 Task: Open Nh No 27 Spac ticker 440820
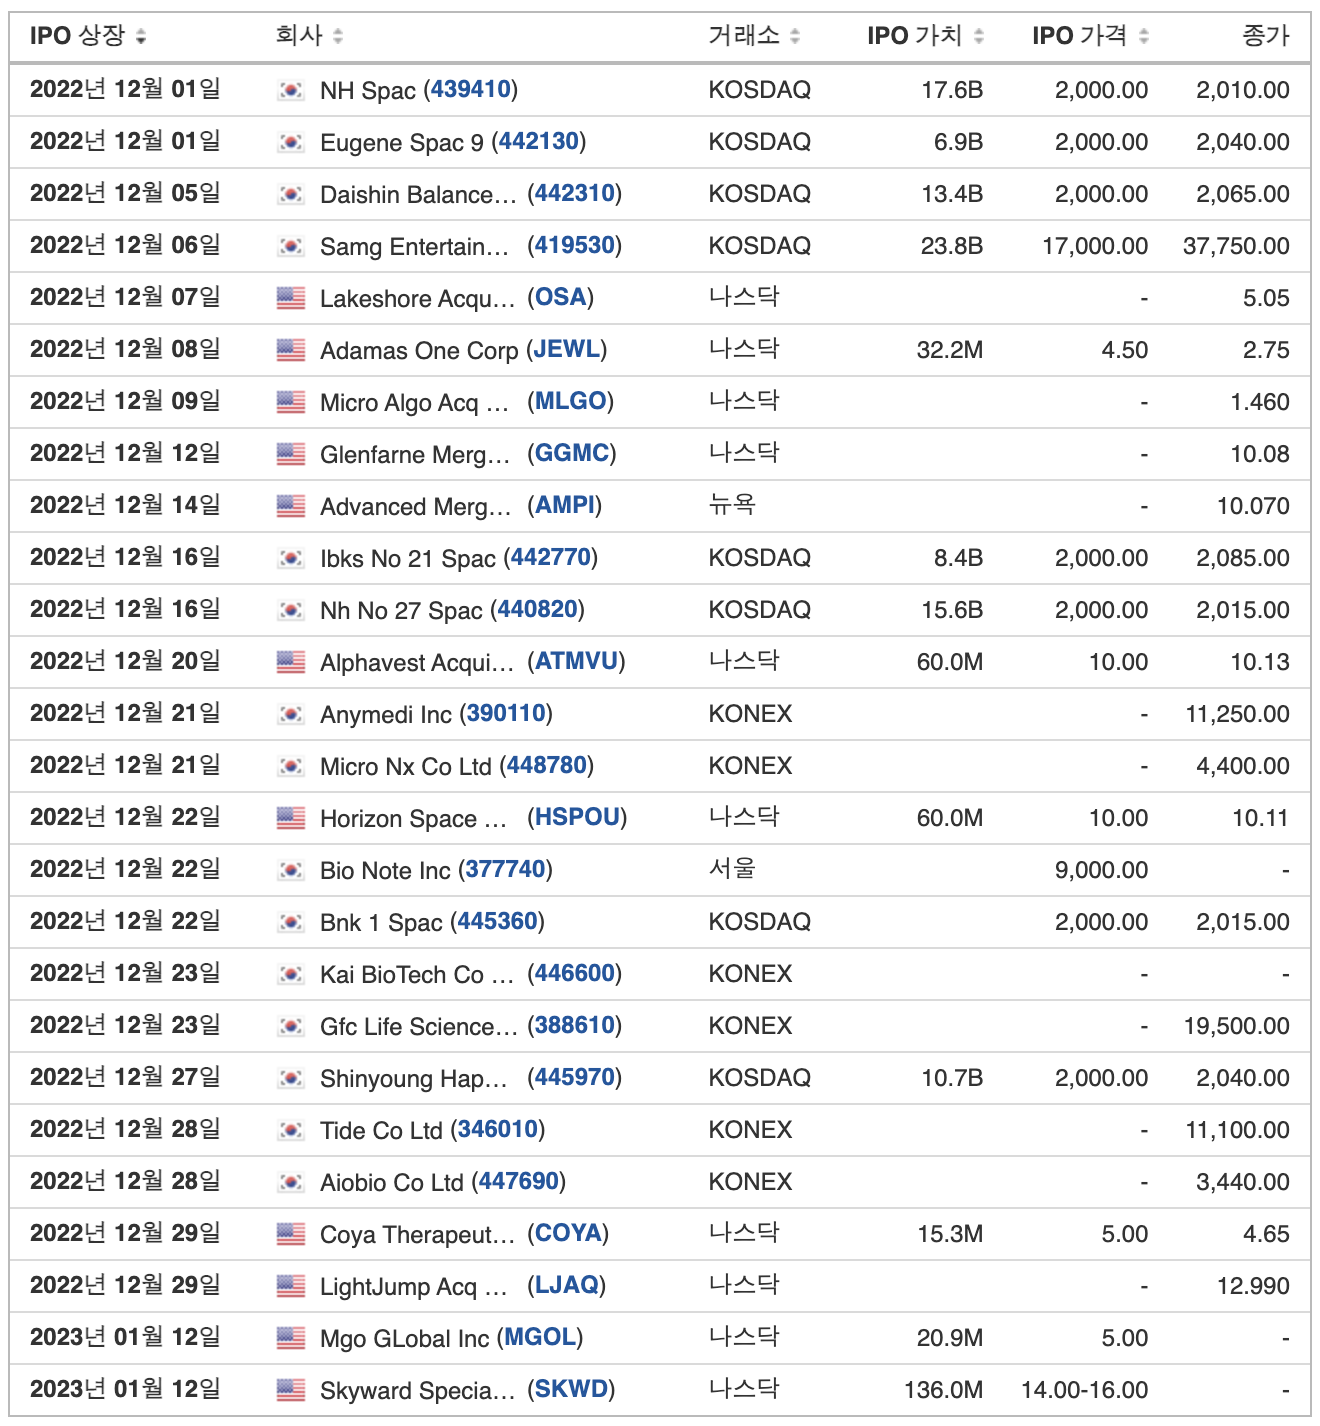538,609
